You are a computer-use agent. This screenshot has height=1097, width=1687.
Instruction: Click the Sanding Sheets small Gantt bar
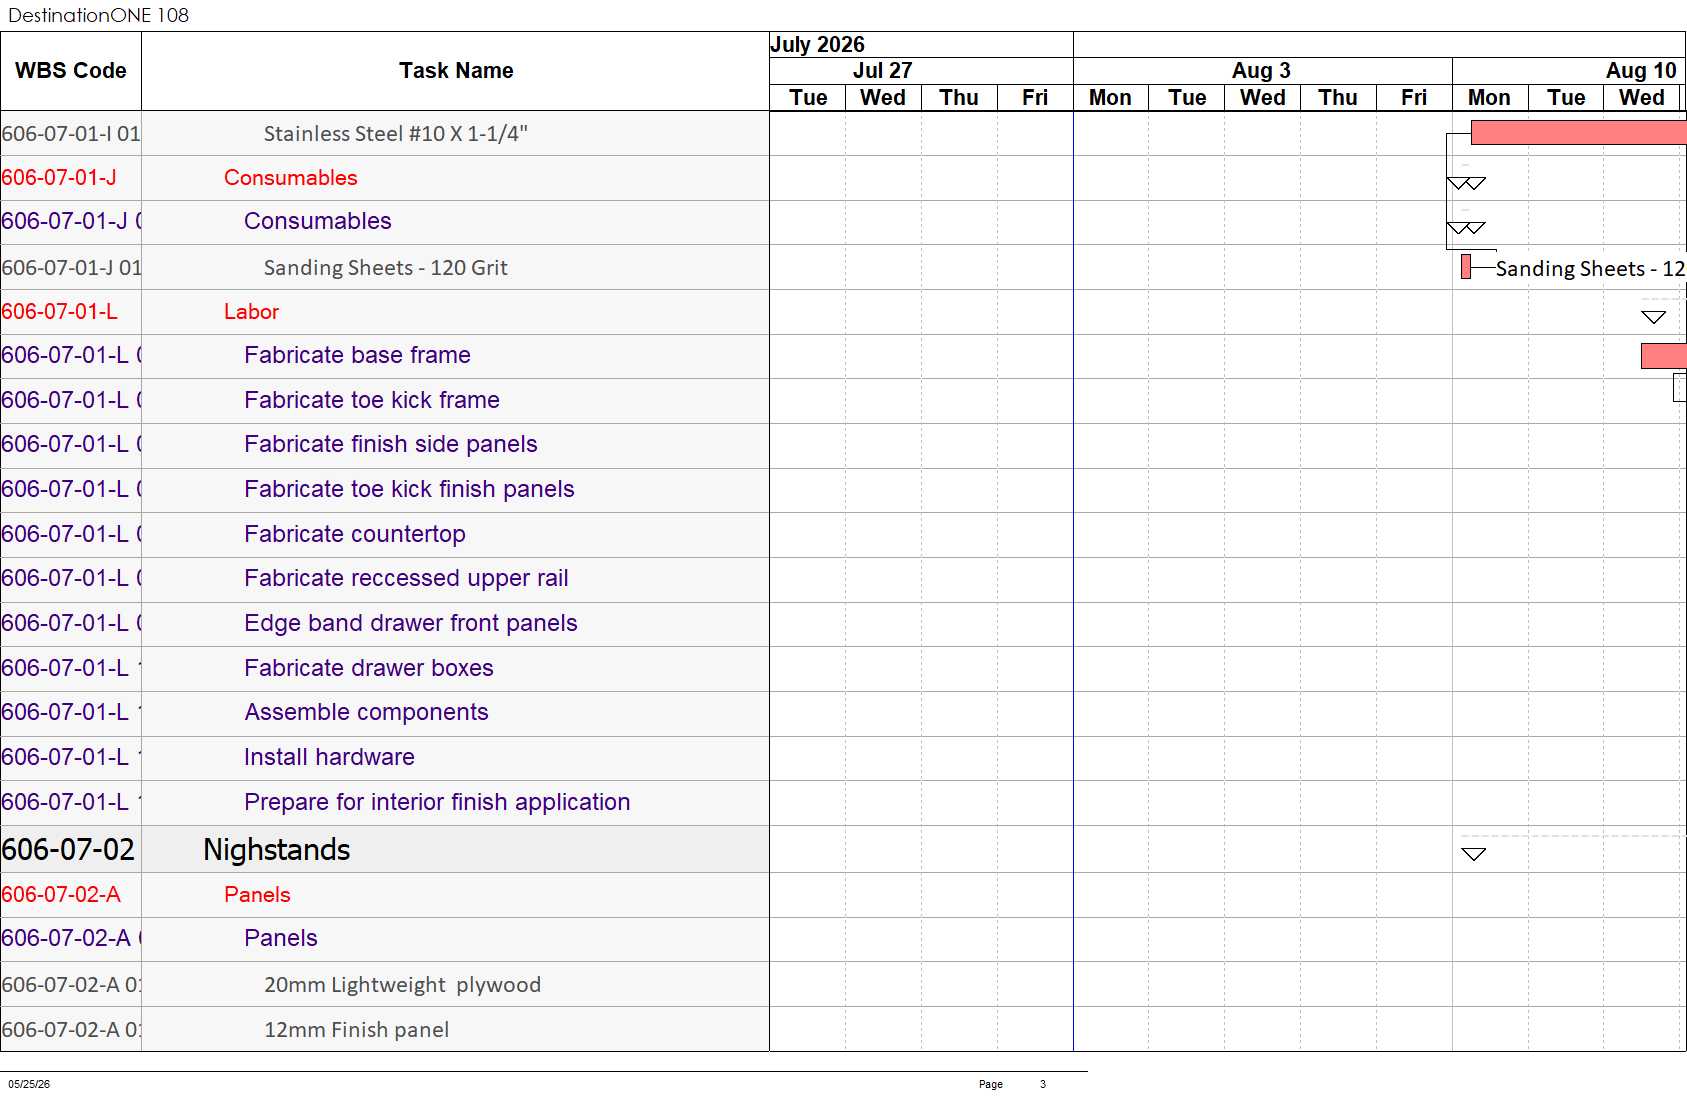tap(1466, 267)
